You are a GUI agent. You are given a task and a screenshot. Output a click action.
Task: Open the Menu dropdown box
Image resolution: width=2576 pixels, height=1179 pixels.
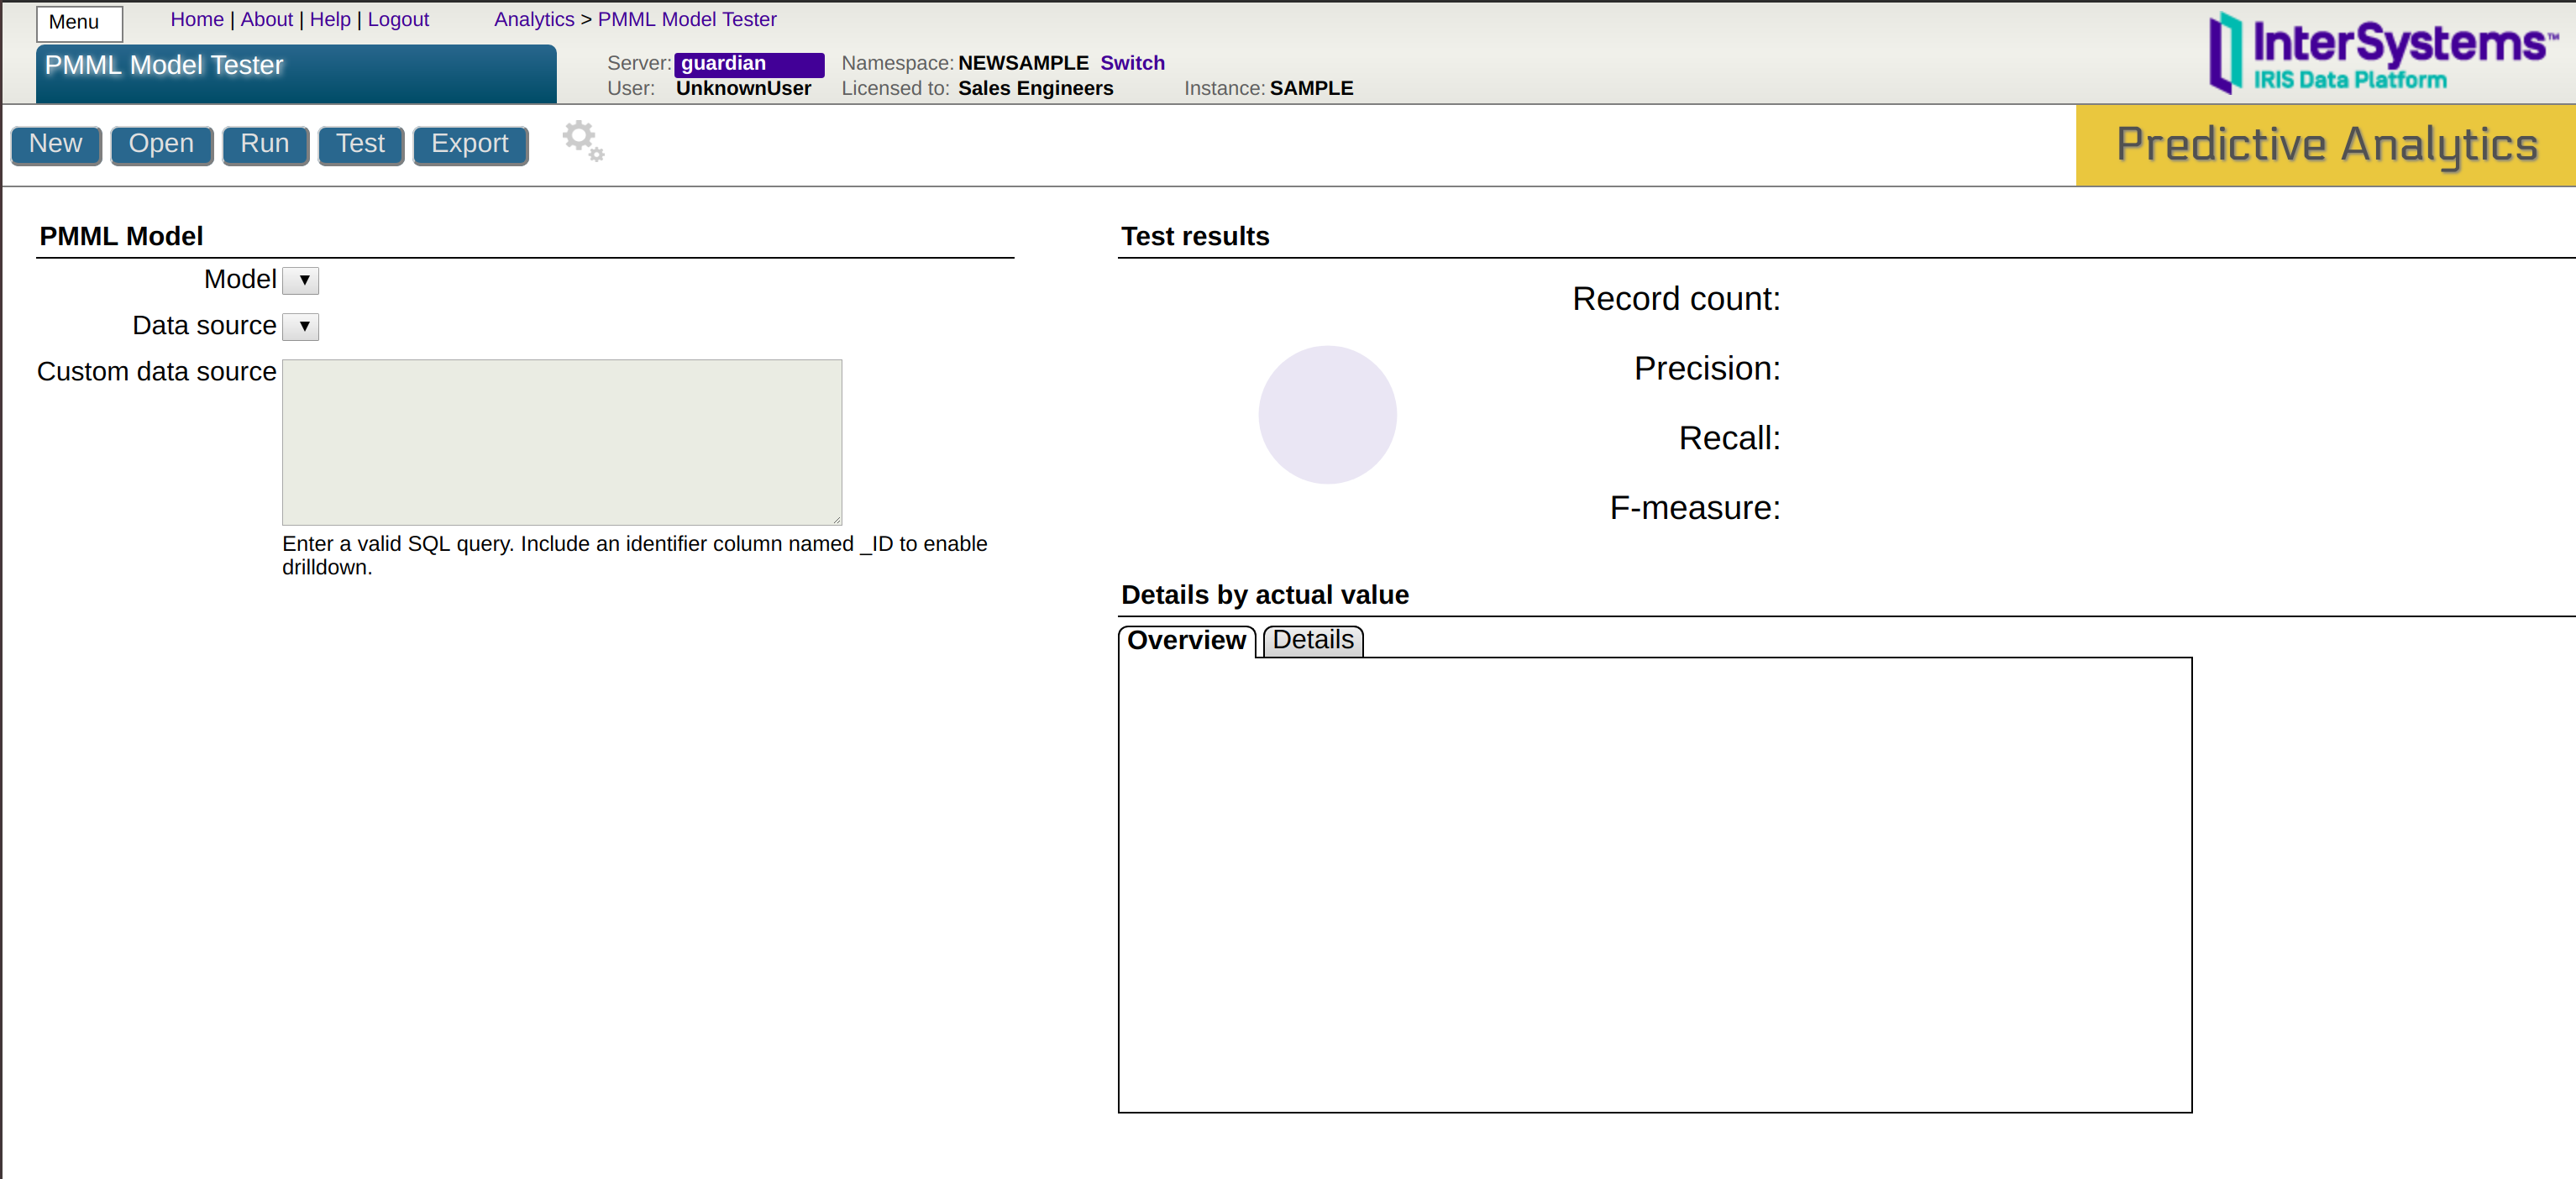point(80,22)
